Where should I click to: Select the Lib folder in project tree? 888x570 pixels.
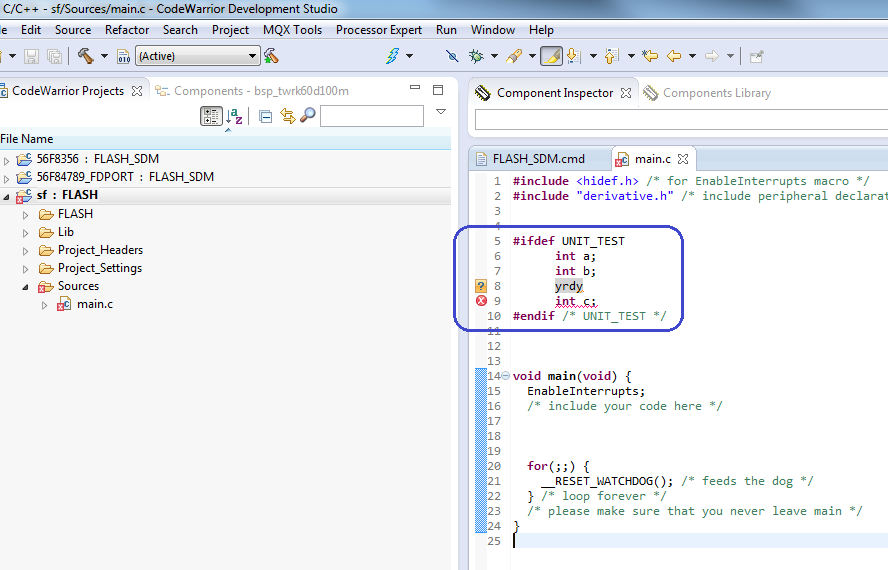(x=65, y=232)
